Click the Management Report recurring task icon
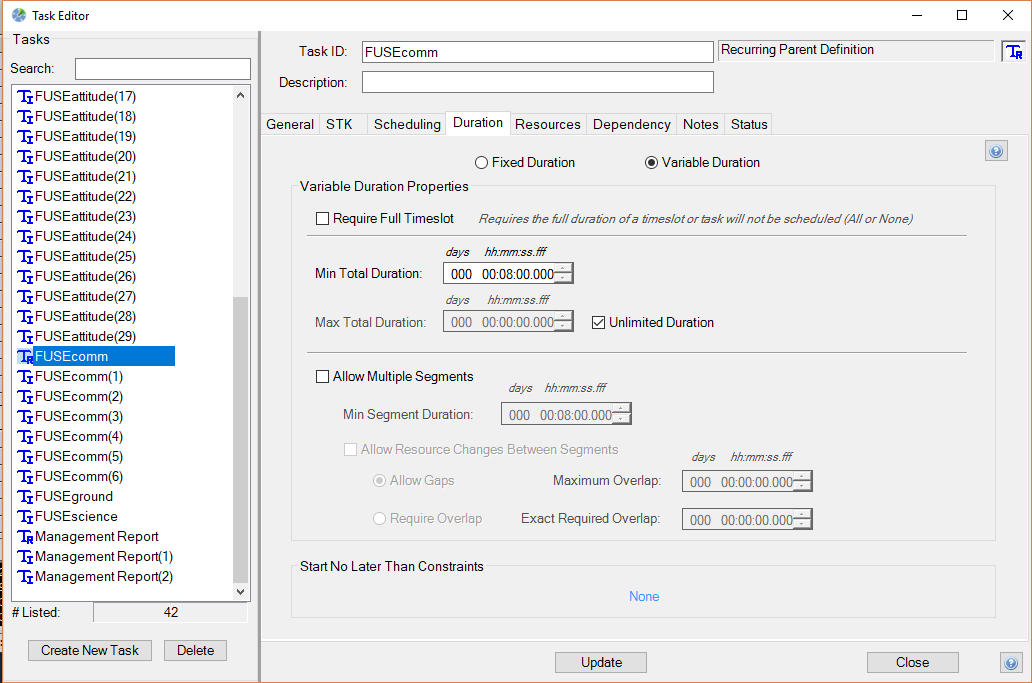This screenshot has height=683, width=1032. click(26, 537)
